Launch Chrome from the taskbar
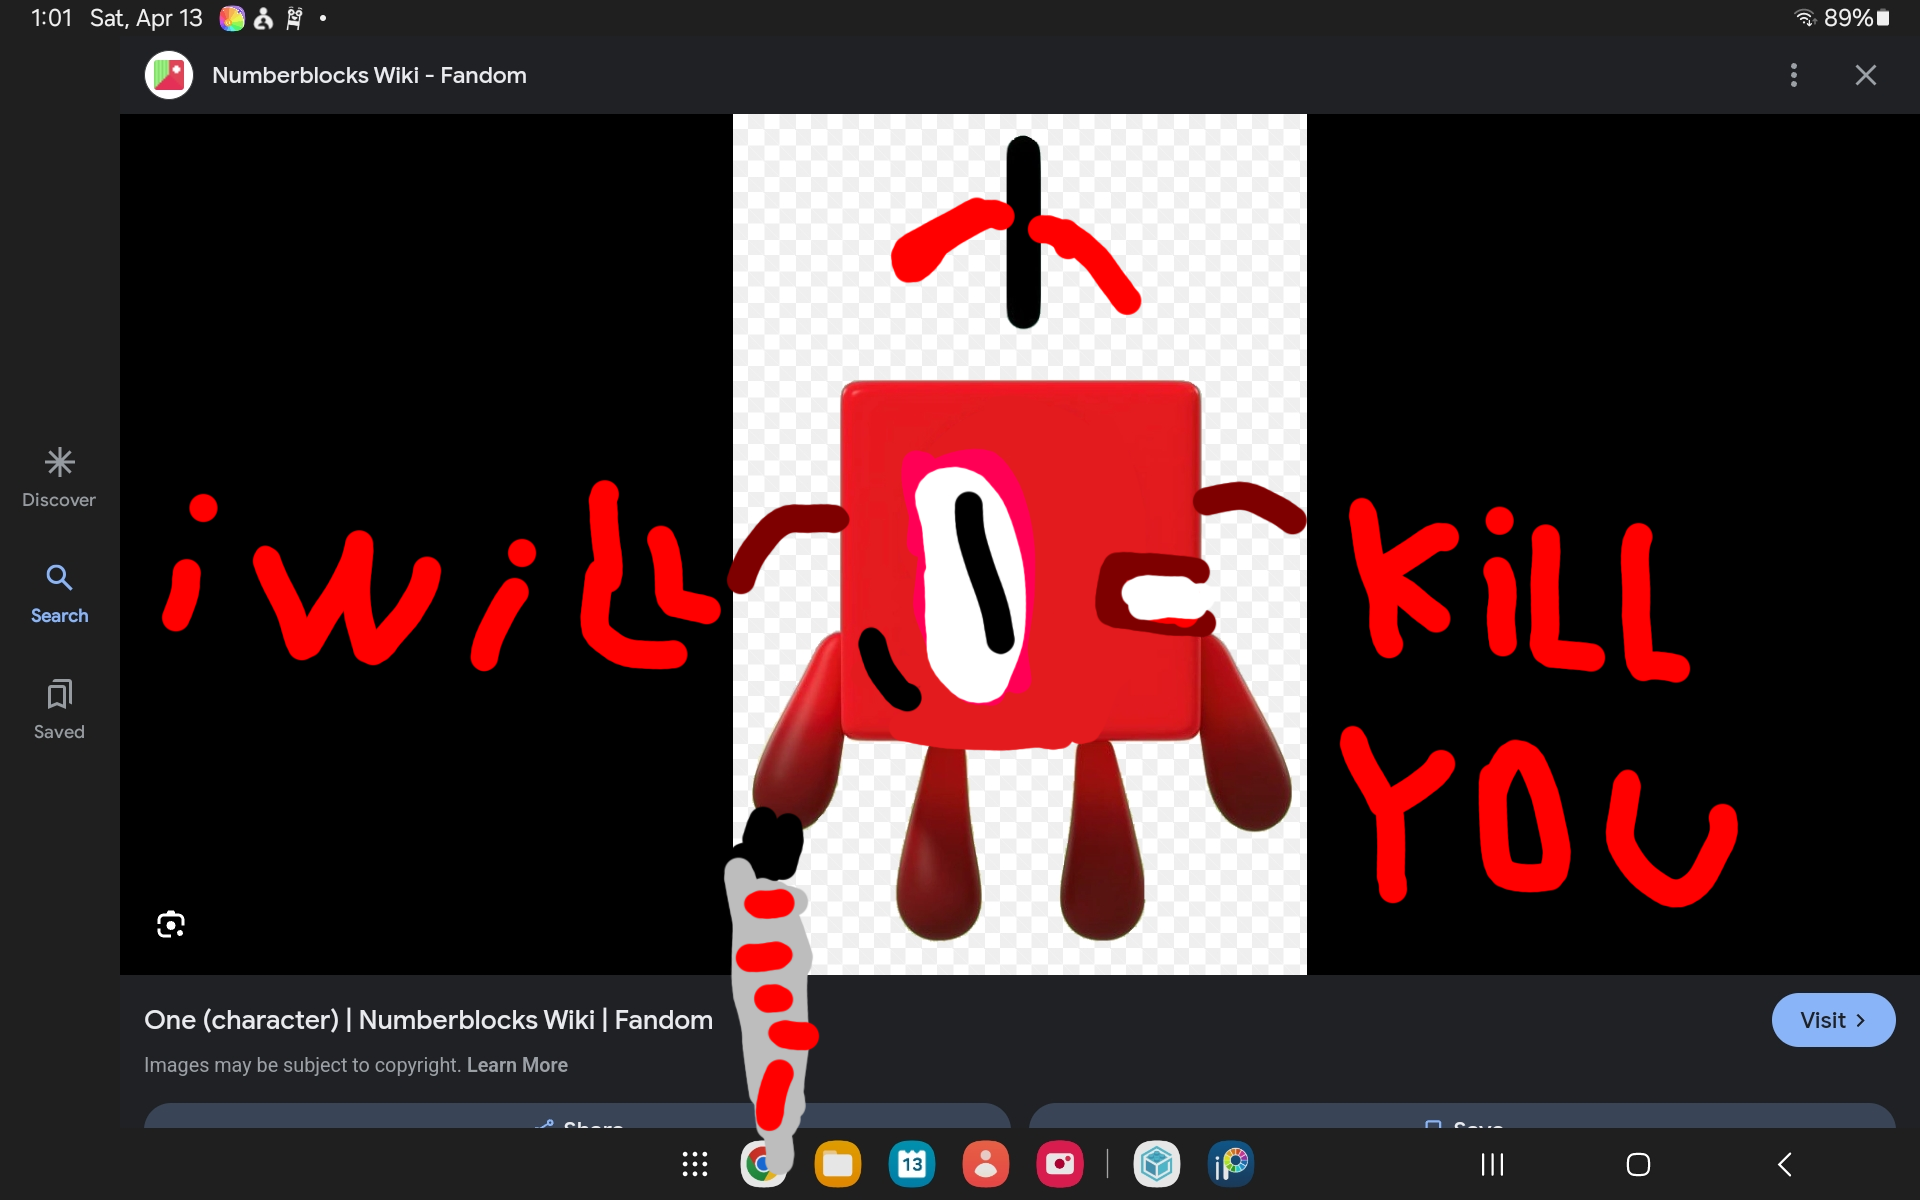 click(x=762, y=1165)
